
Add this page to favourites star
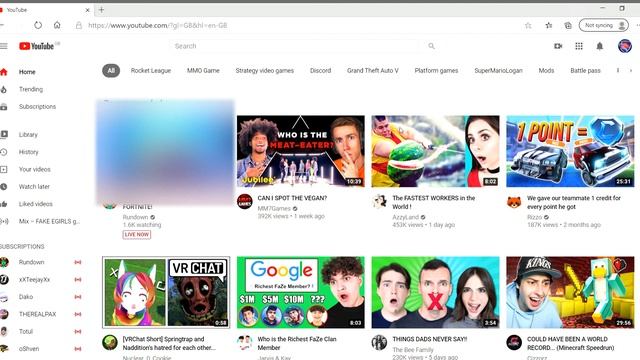(x=528, y=25)
